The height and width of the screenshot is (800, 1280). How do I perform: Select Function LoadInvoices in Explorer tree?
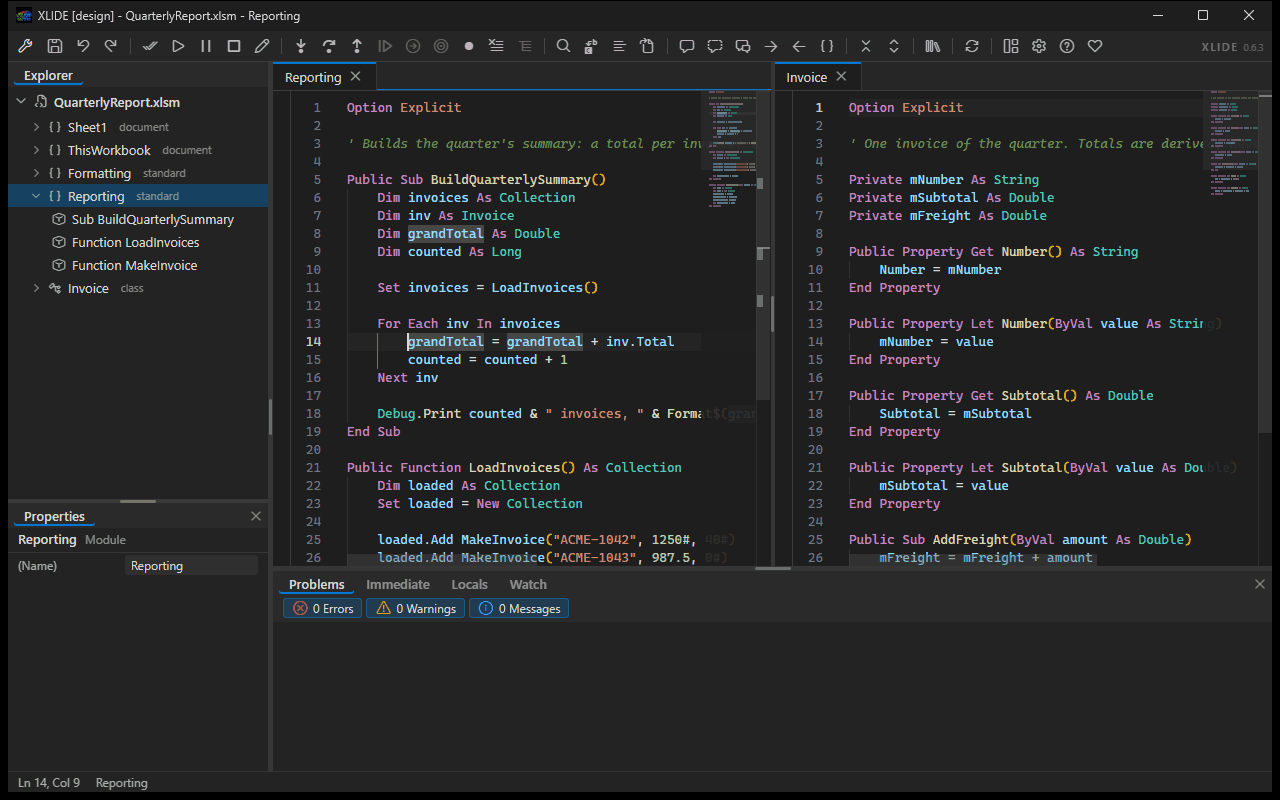(138, 242)
